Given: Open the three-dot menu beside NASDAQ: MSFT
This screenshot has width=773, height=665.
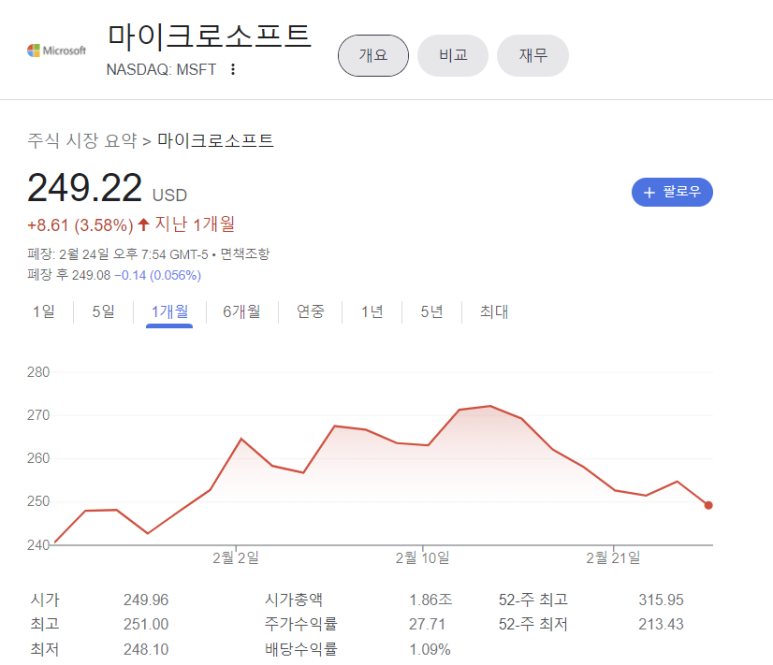Looking at the screenshot, I should coord(233,70).
